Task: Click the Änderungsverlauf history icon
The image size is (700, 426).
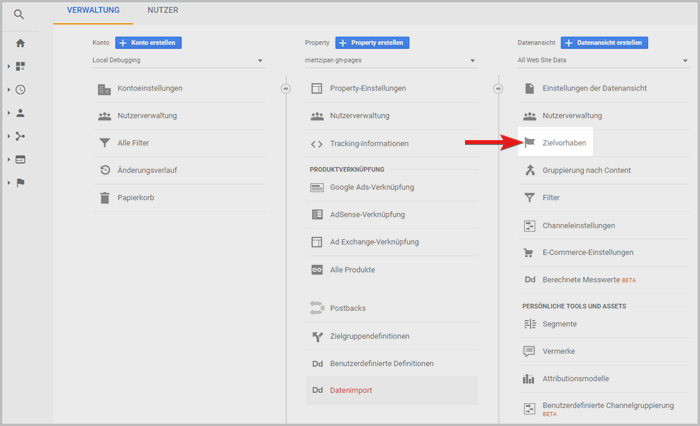Action: click(105, 170)
